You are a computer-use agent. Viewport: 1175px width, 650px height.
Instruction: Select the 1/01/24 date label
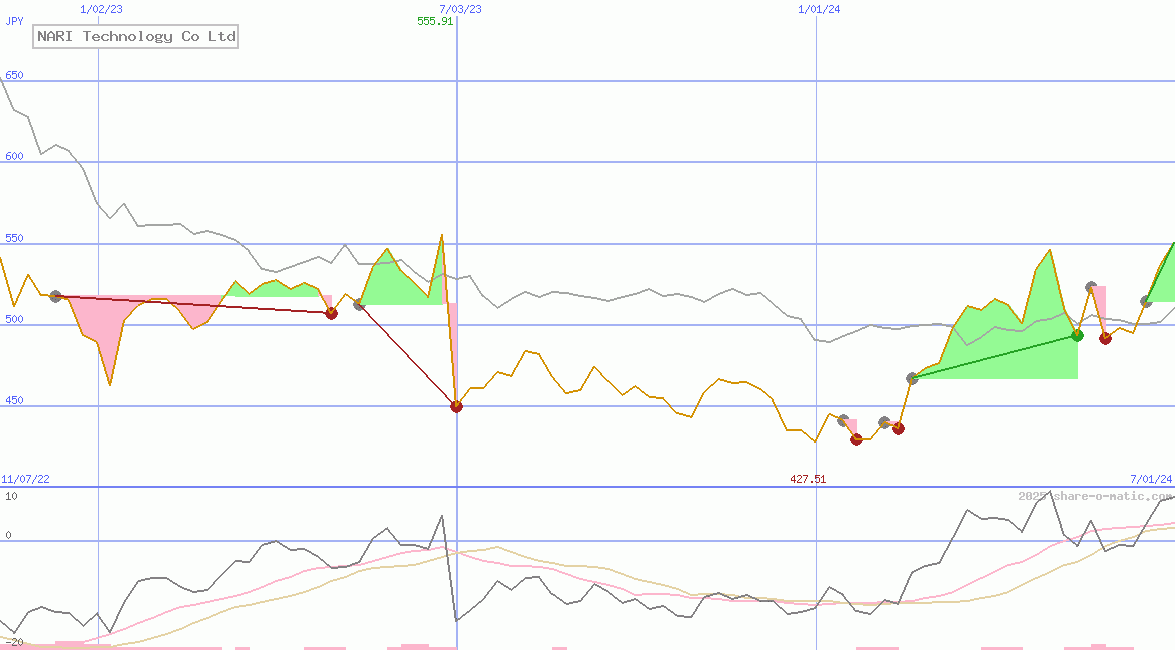click(818, 9)
